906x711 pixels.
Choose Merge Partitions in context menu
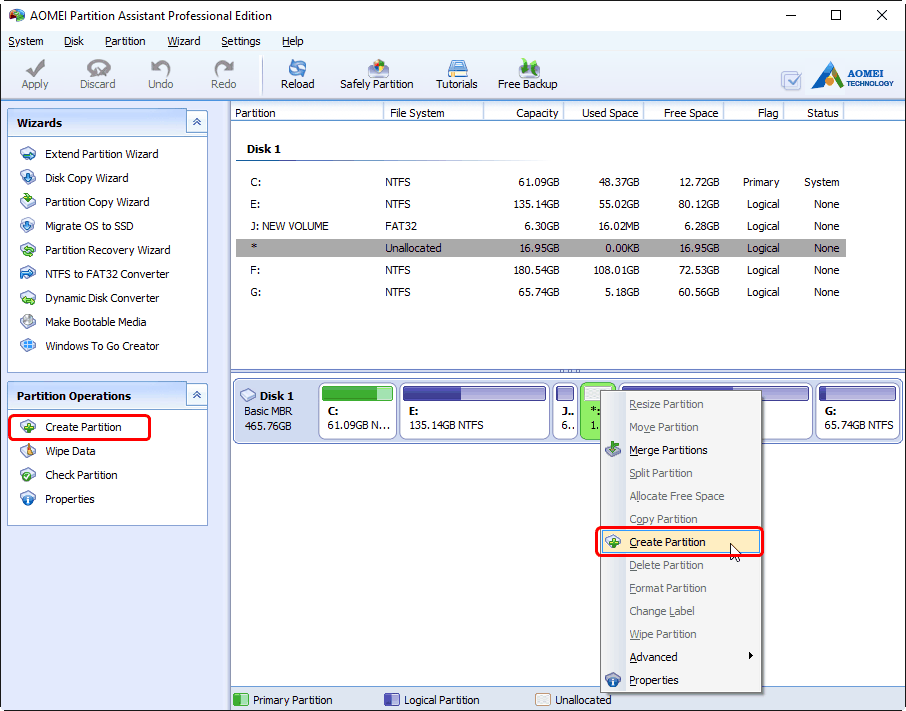point(680,450)
